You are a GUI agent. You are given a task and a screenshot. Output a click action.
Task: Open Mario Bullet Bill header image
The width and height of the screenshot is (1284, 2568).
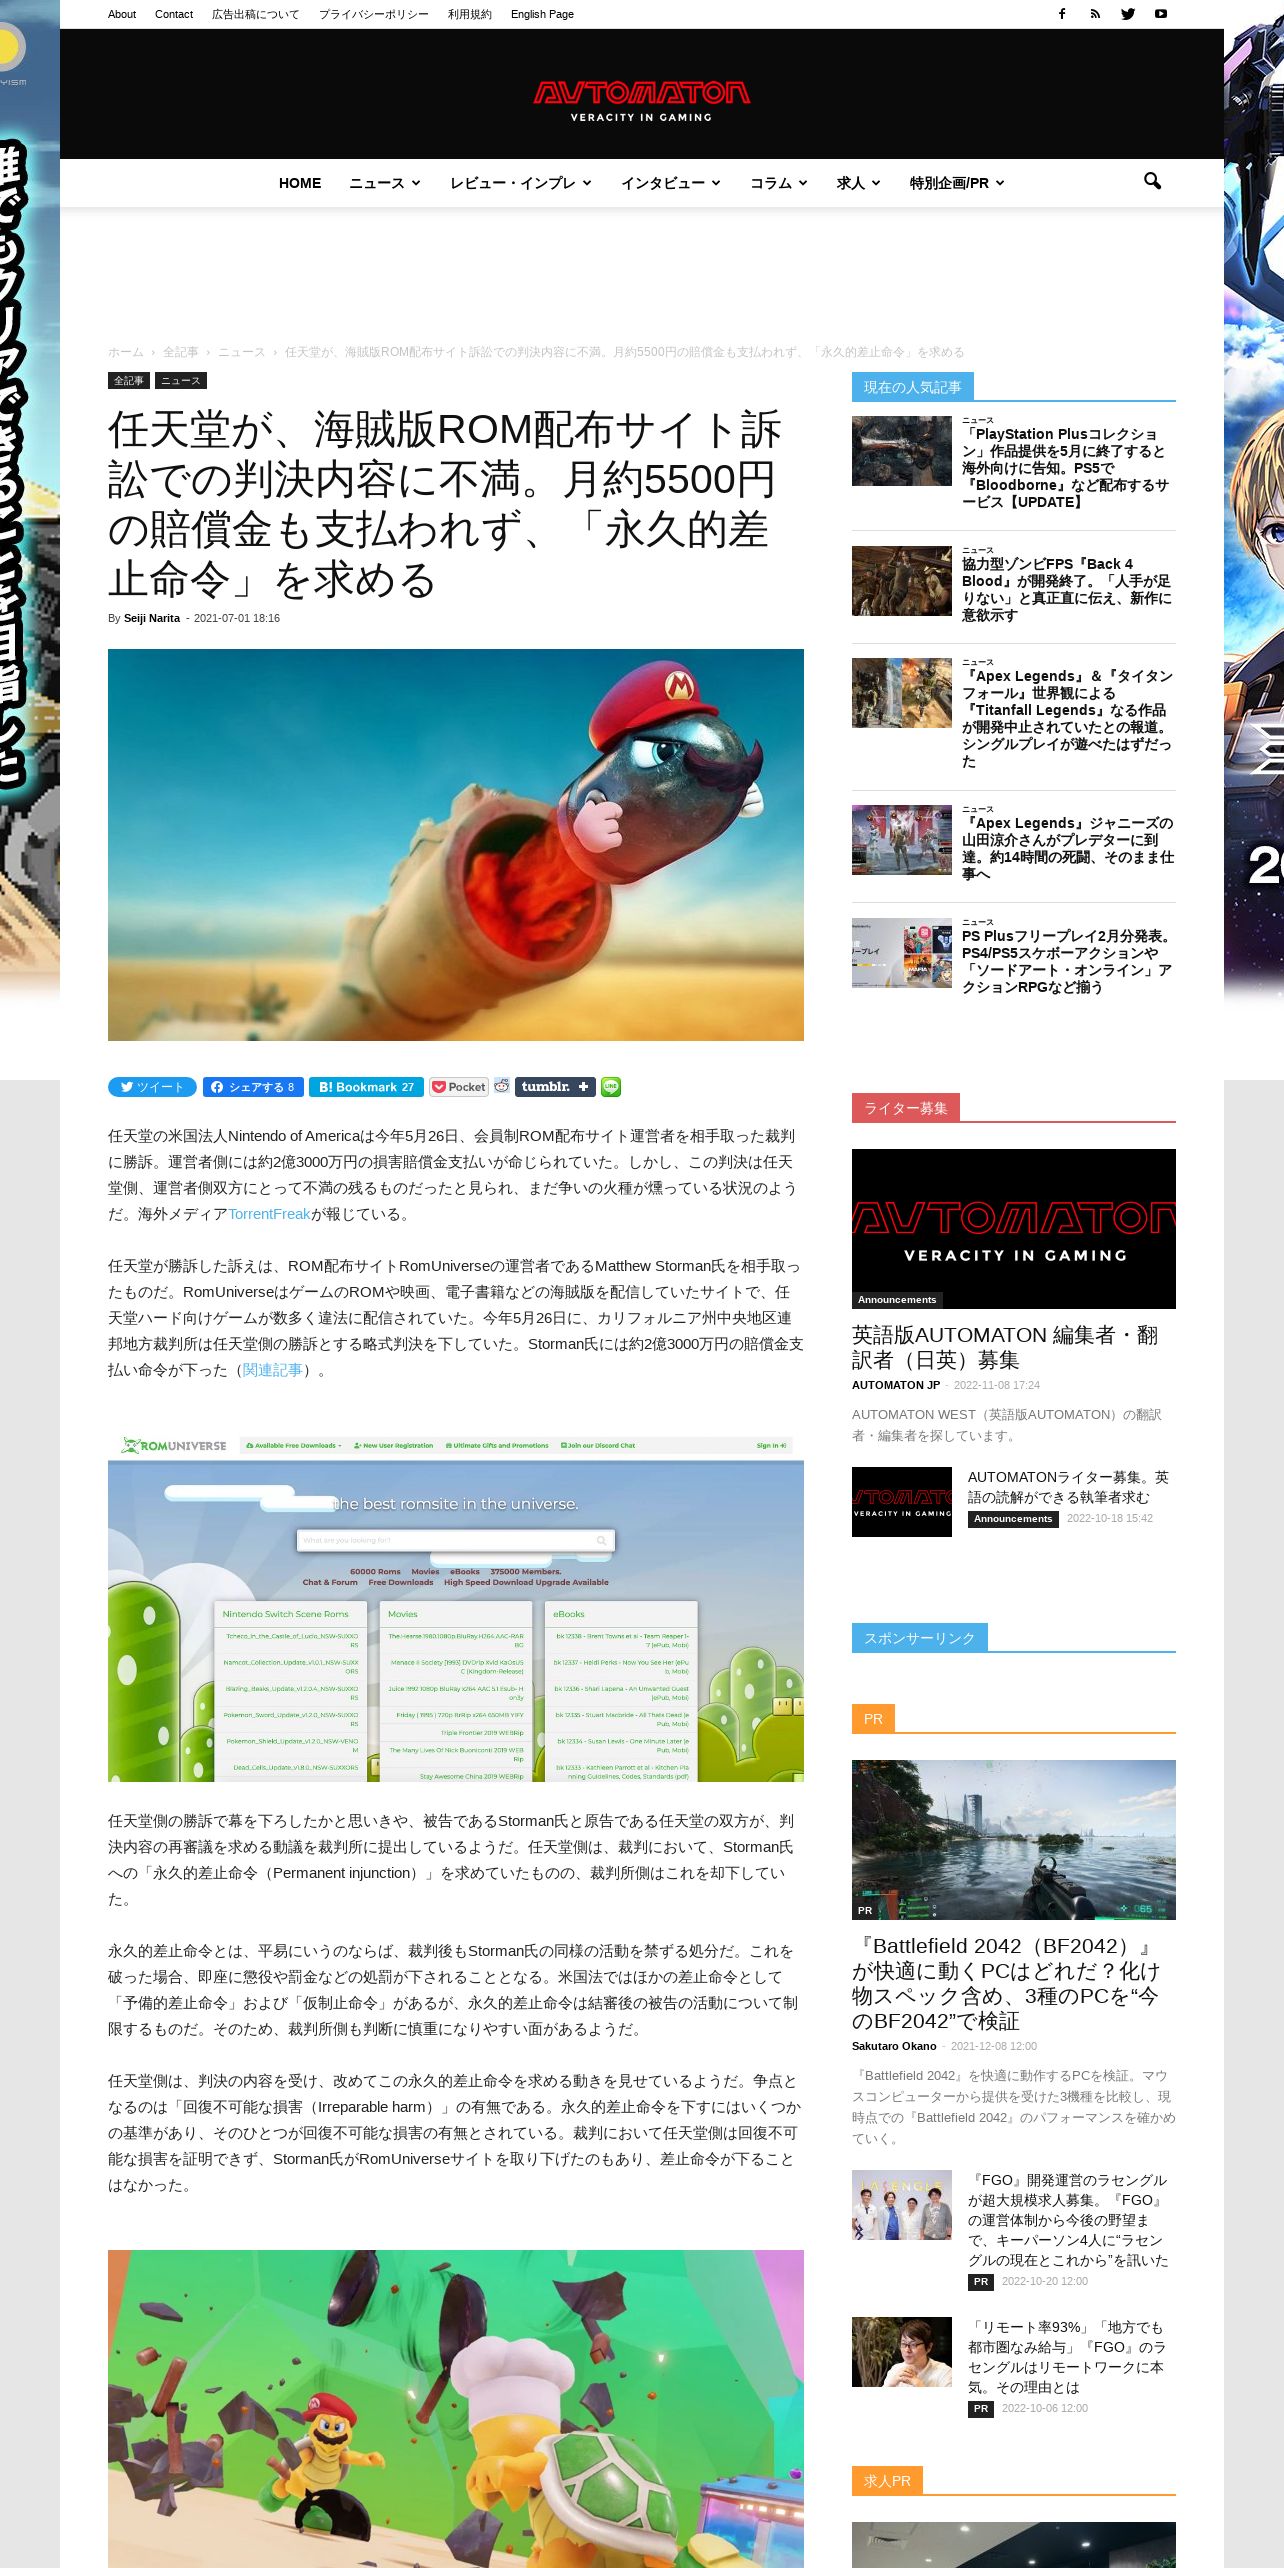coord(456,845)
